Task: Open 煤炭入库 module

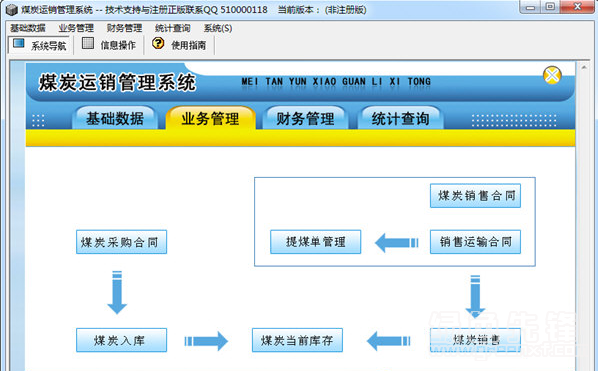Action: (121, 340)
